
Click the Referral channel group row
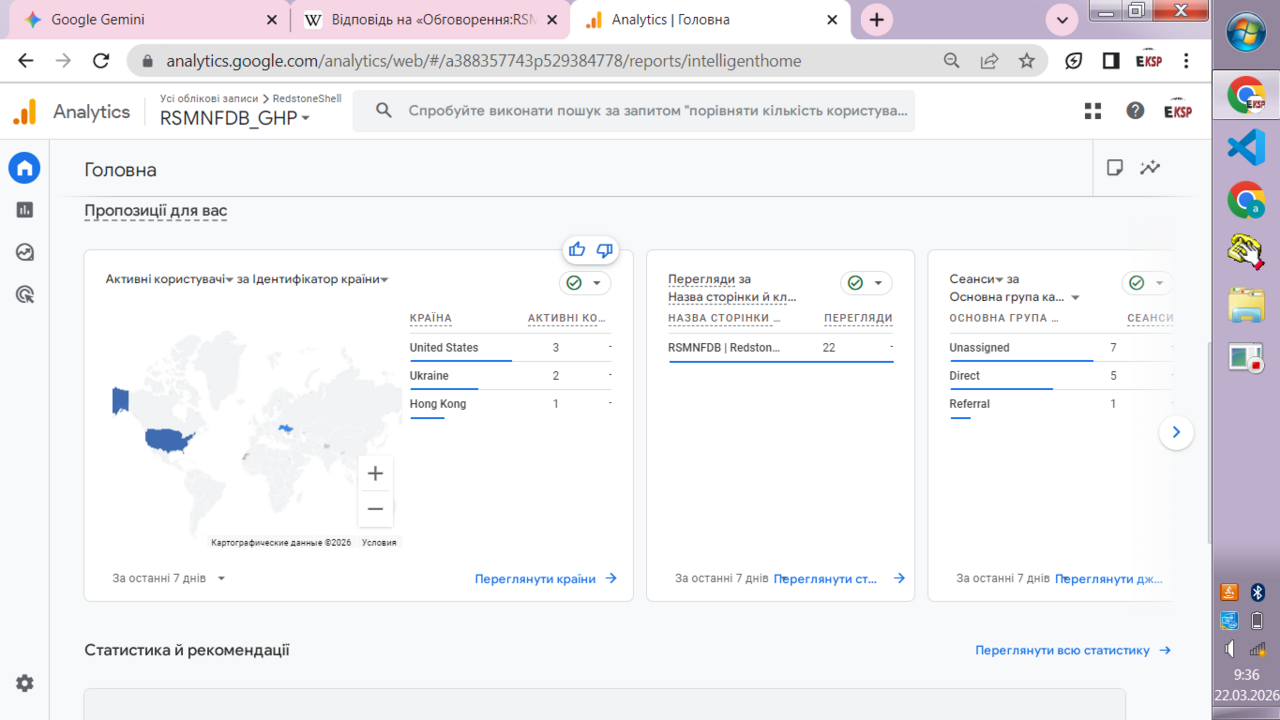pos(1060,404)
